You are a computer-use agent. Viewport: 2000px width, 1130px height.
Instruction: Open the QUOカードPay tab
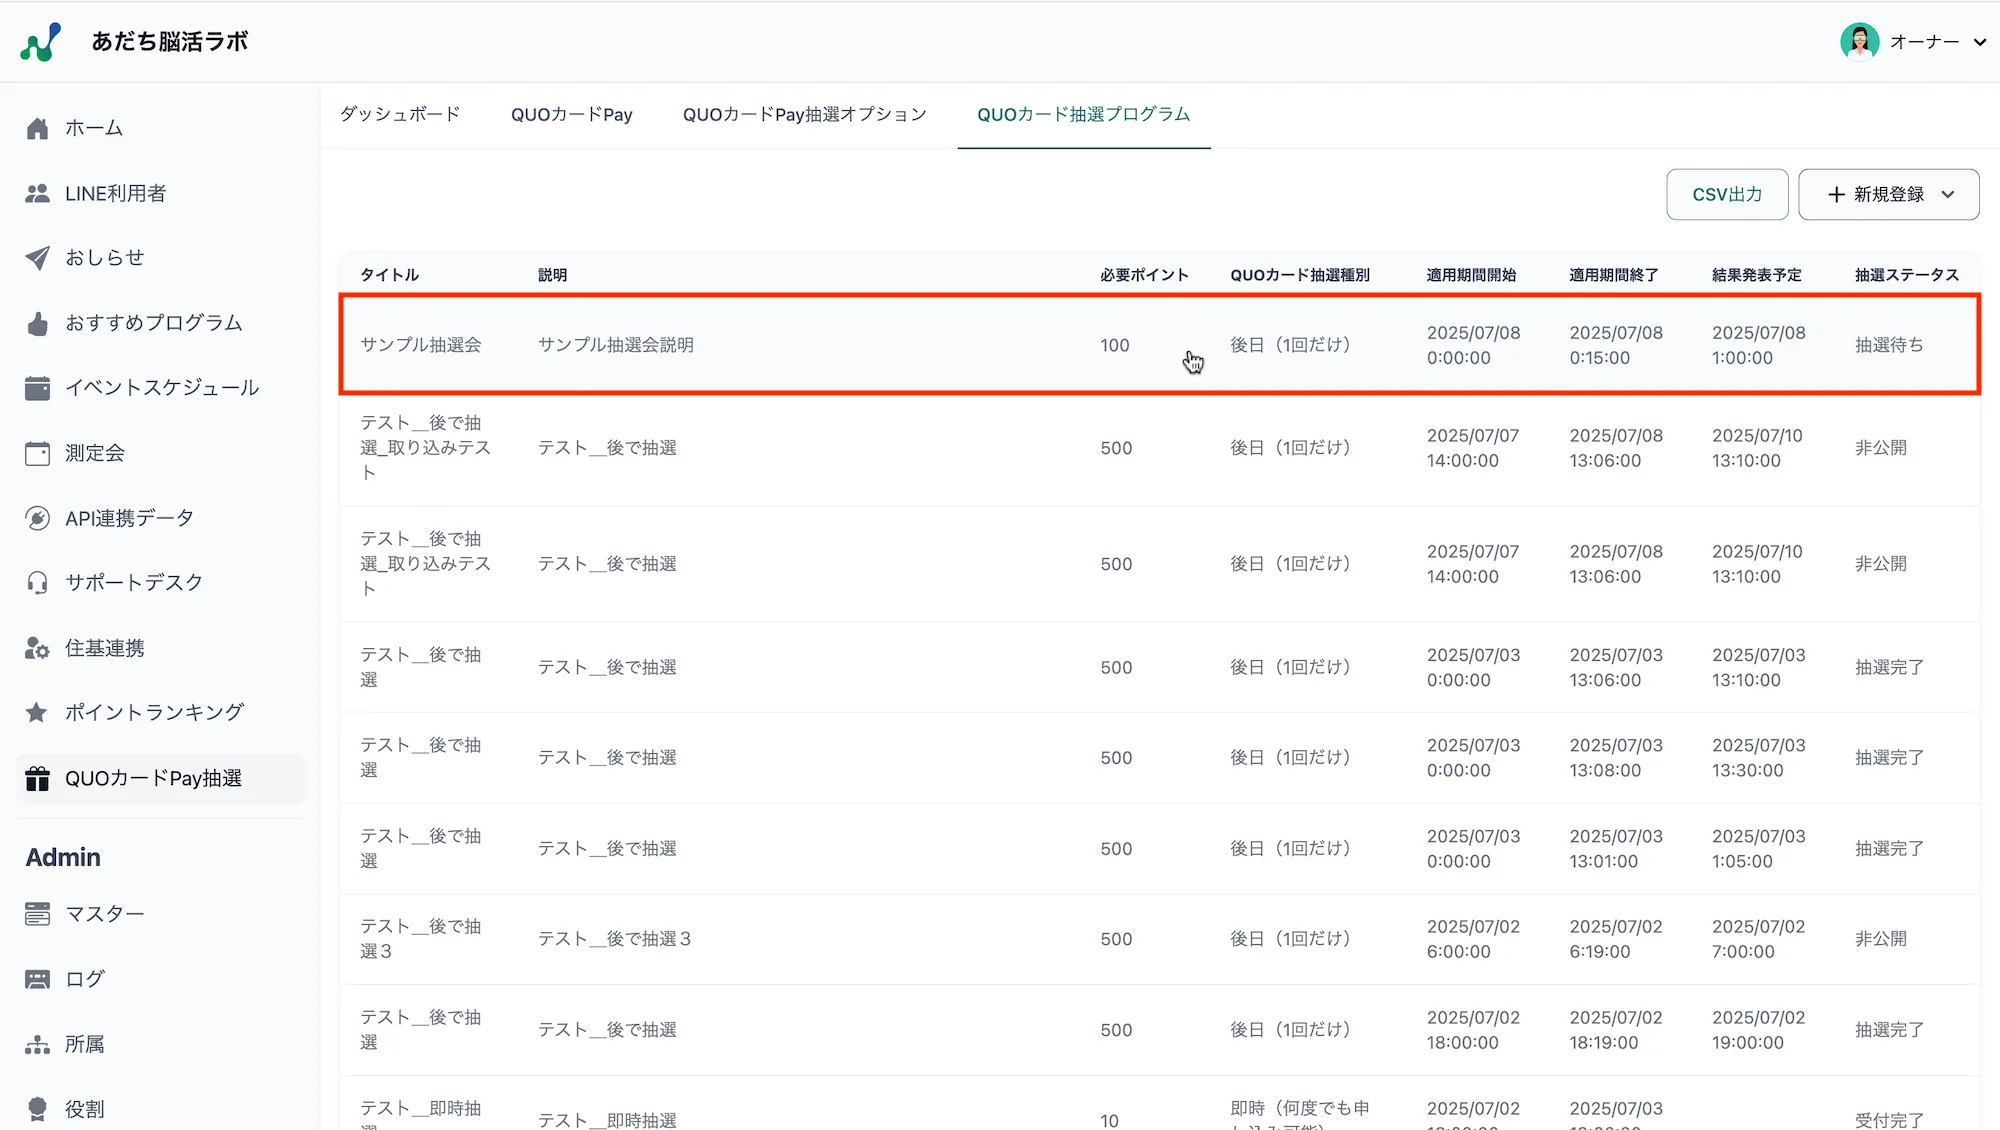tap(571, 114)
